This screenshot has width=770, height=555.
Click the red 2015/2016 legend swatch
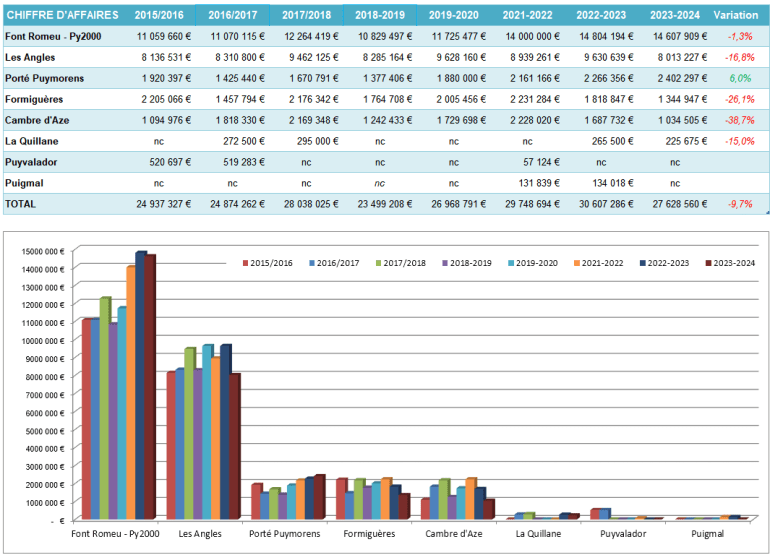pyautogui.click(x=245, y=262)
